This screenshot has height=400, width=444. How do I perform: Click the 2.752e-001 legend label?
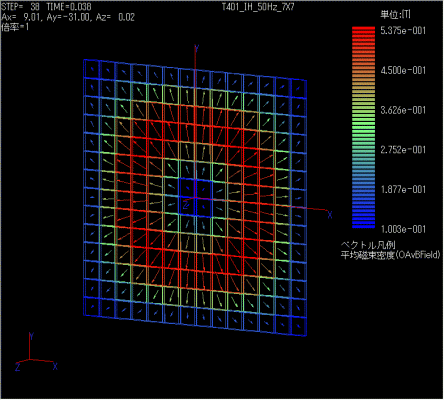point(403,150)
